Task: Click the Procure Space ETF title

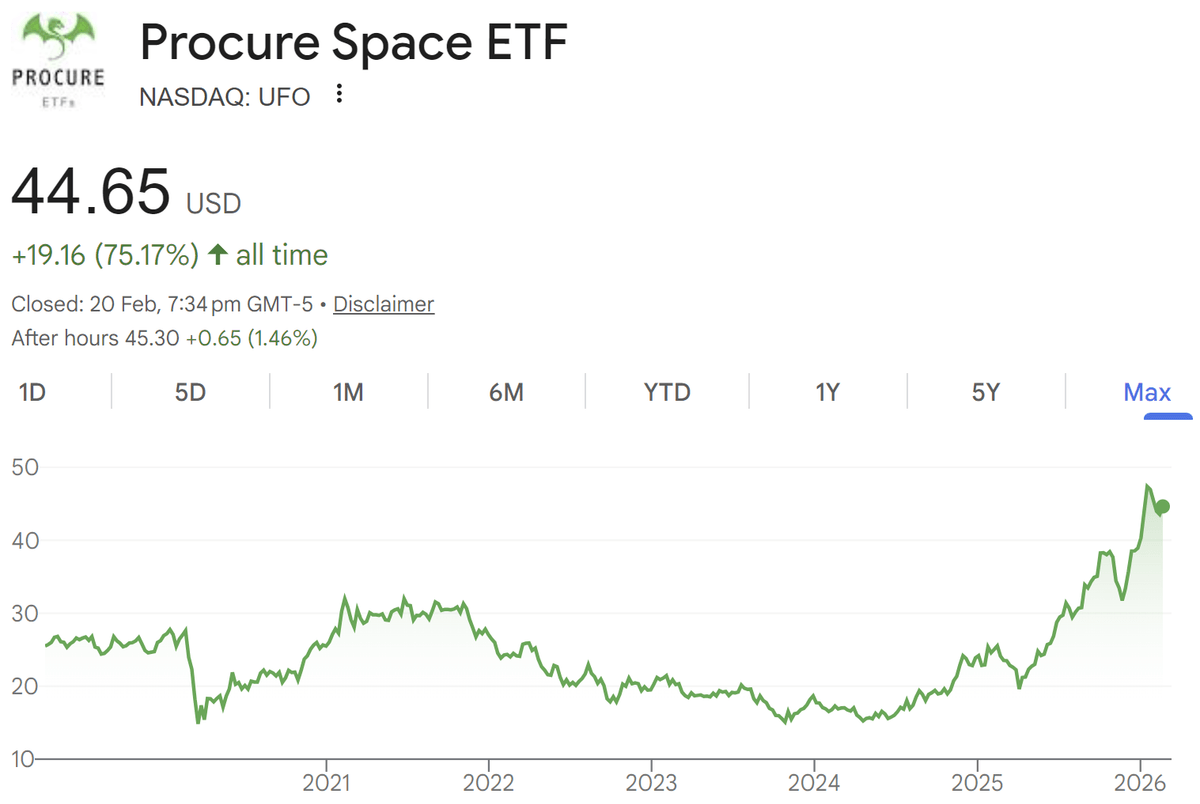Action: (x=354, y=44)
